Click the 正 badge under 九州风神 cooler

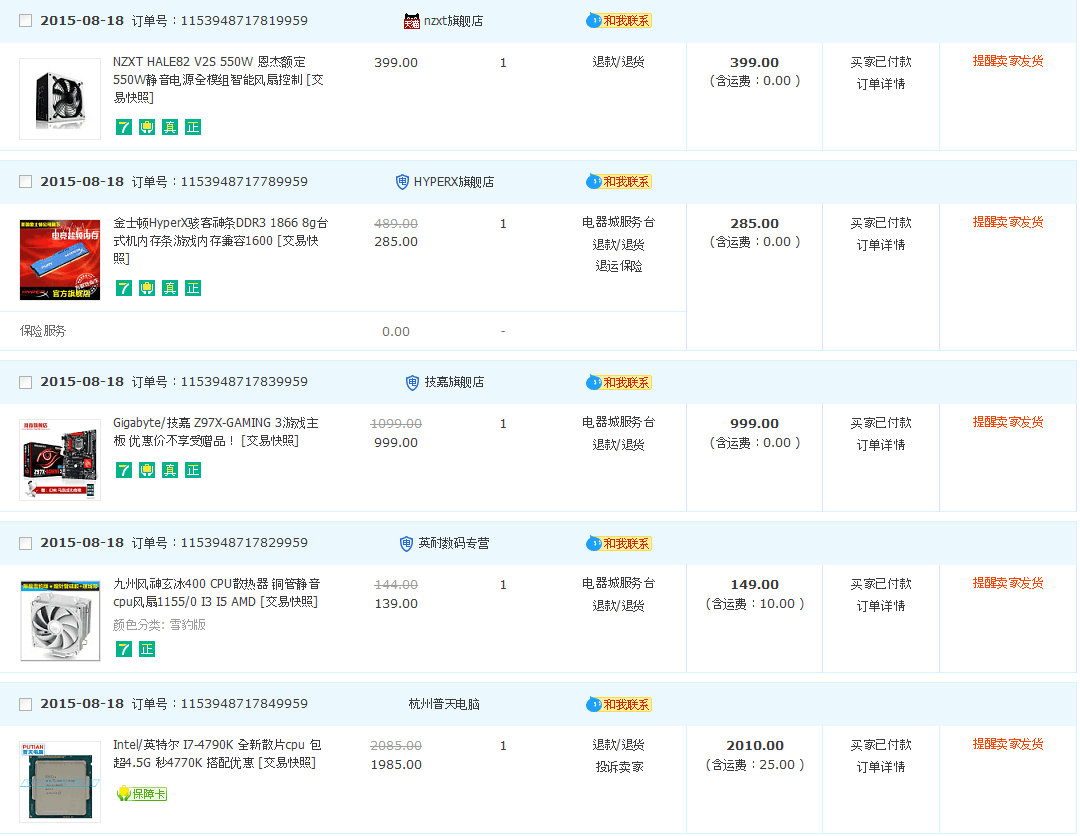pos(147,649)
